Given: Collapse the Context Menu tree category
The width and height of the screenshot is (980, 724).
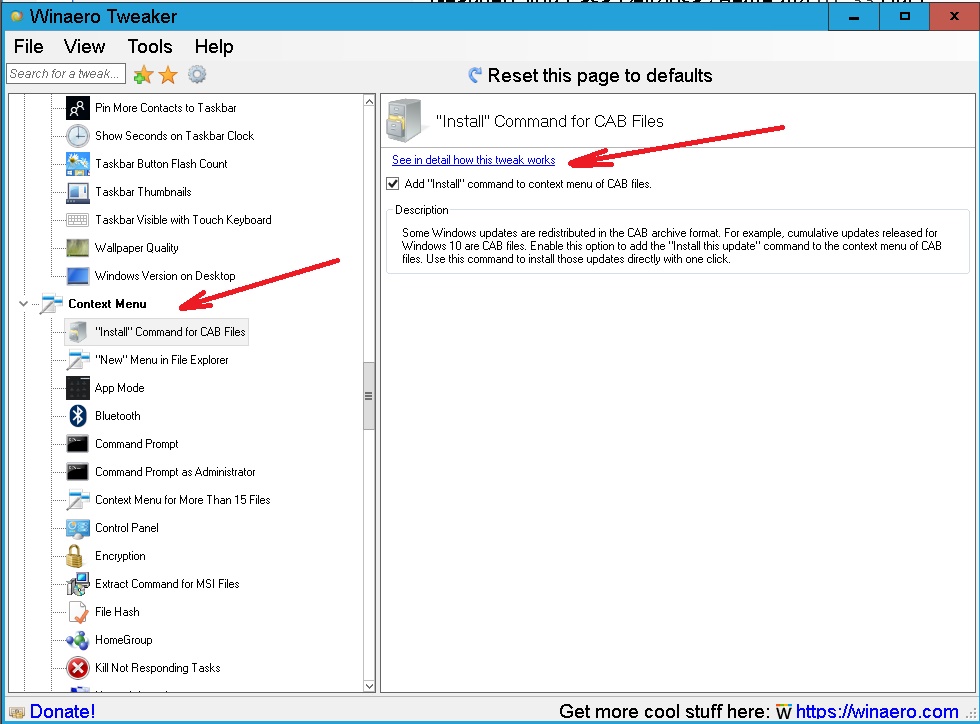Looking at the screenshot, I should (x=23, y=304).
